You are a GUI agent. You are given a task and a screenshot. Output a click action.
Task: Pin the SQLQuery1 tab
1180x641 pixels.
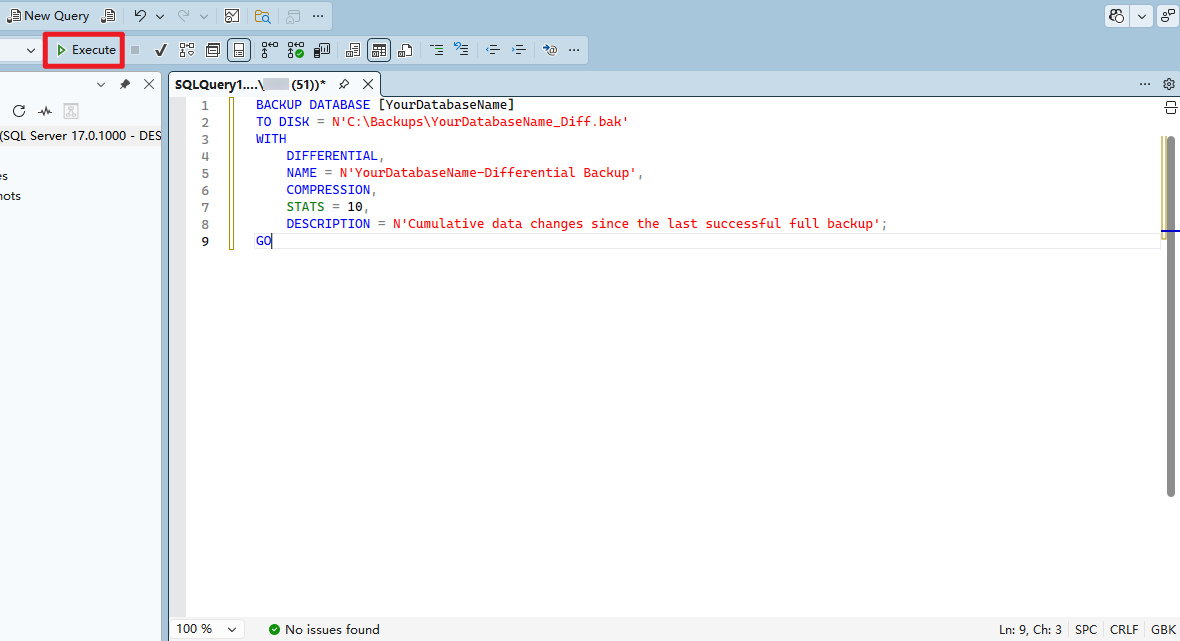coord(344,84)
